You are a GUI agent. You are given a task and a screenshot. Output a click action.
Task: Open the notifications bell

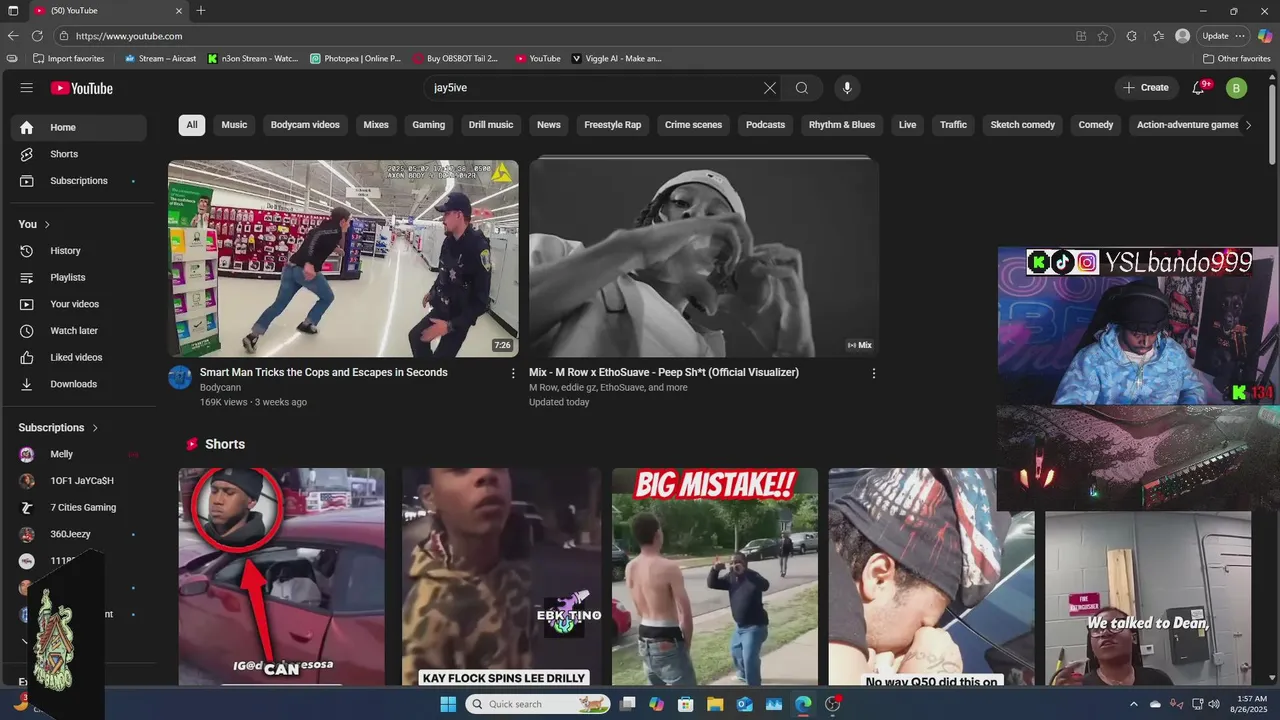pyautogui.click(x=1198, y=88)
